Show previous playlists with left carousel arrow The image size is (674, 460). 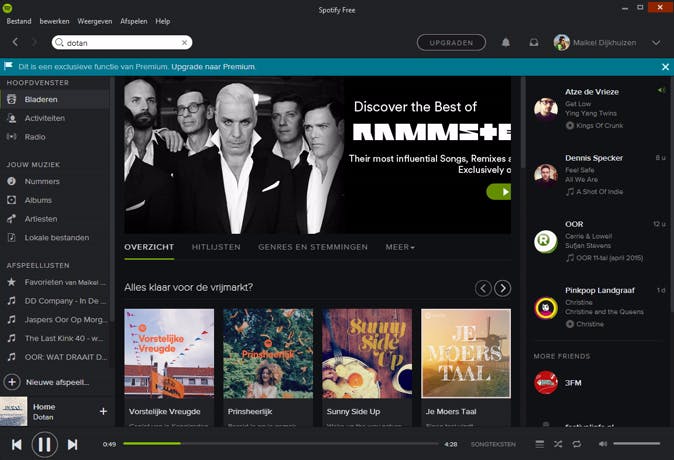pyautogui.click(x=483, y=288)
